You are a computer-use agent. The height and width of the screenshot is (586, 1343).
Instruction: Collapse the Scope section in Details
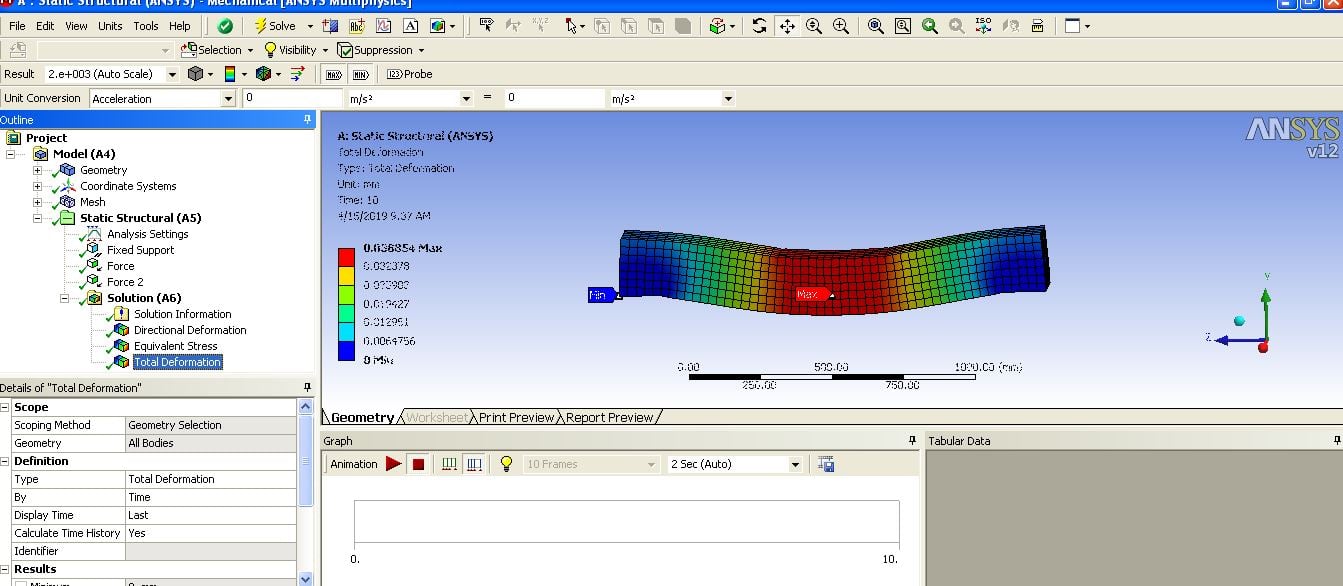(6, 407)
